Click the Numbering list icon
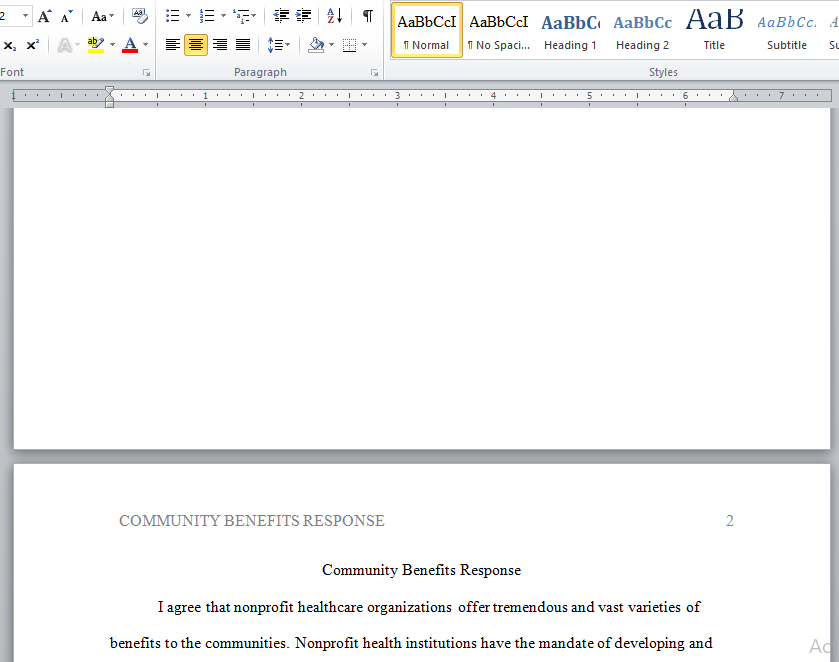The image size is (839, 662). point(207,16)
